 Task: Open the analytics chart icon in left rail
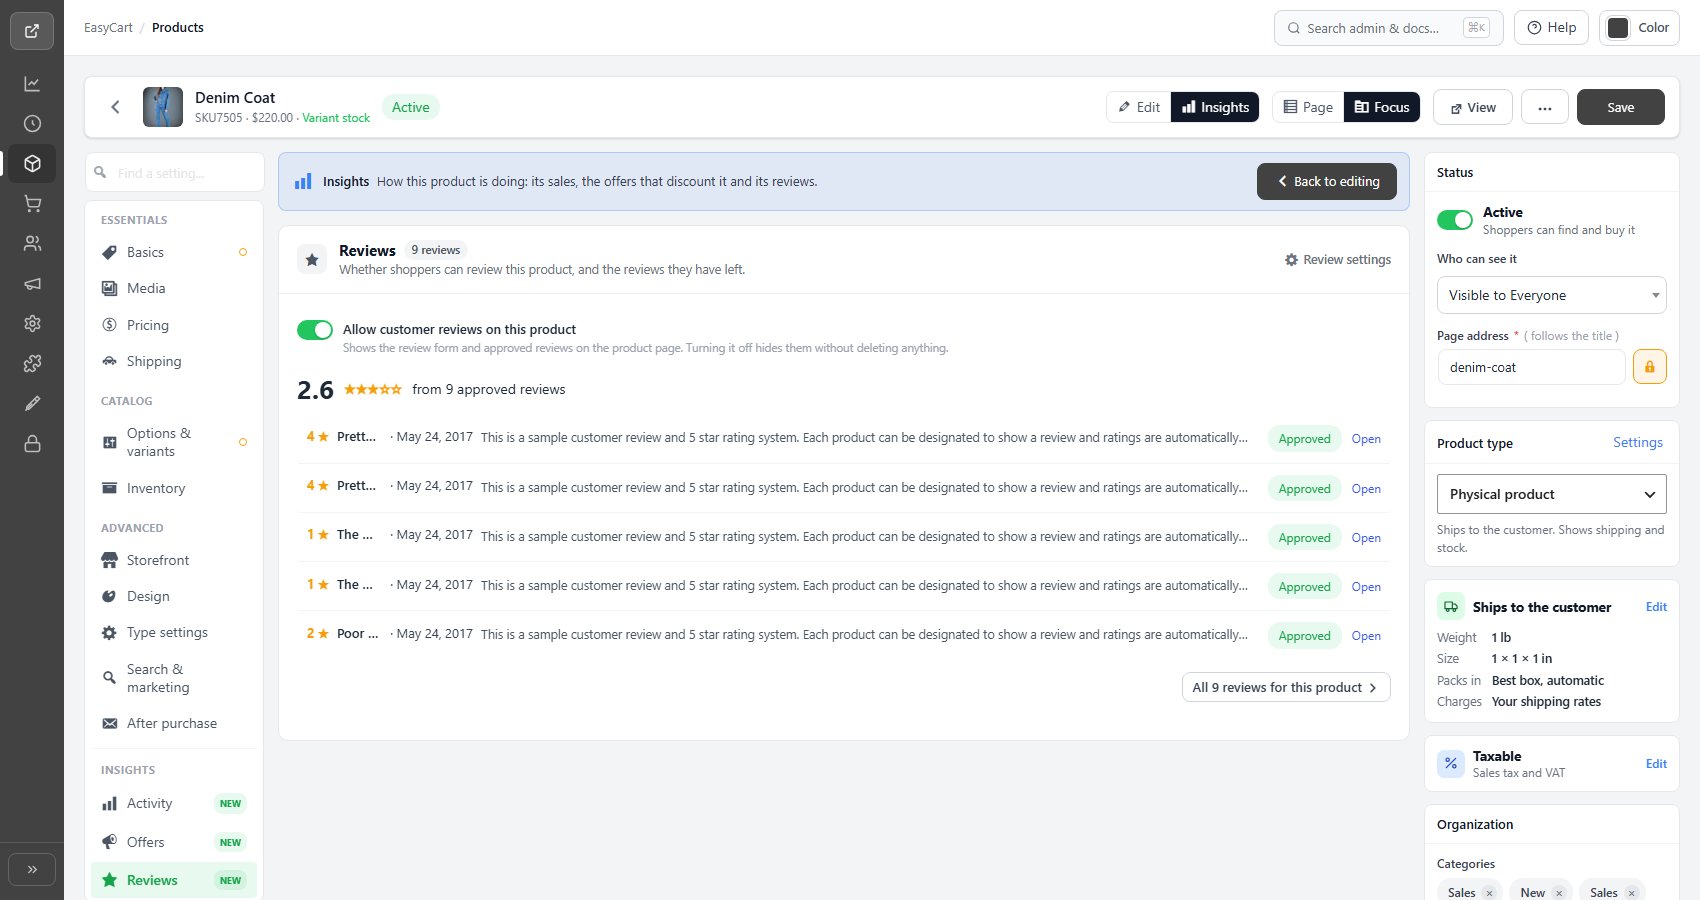[x=32, y=84]
